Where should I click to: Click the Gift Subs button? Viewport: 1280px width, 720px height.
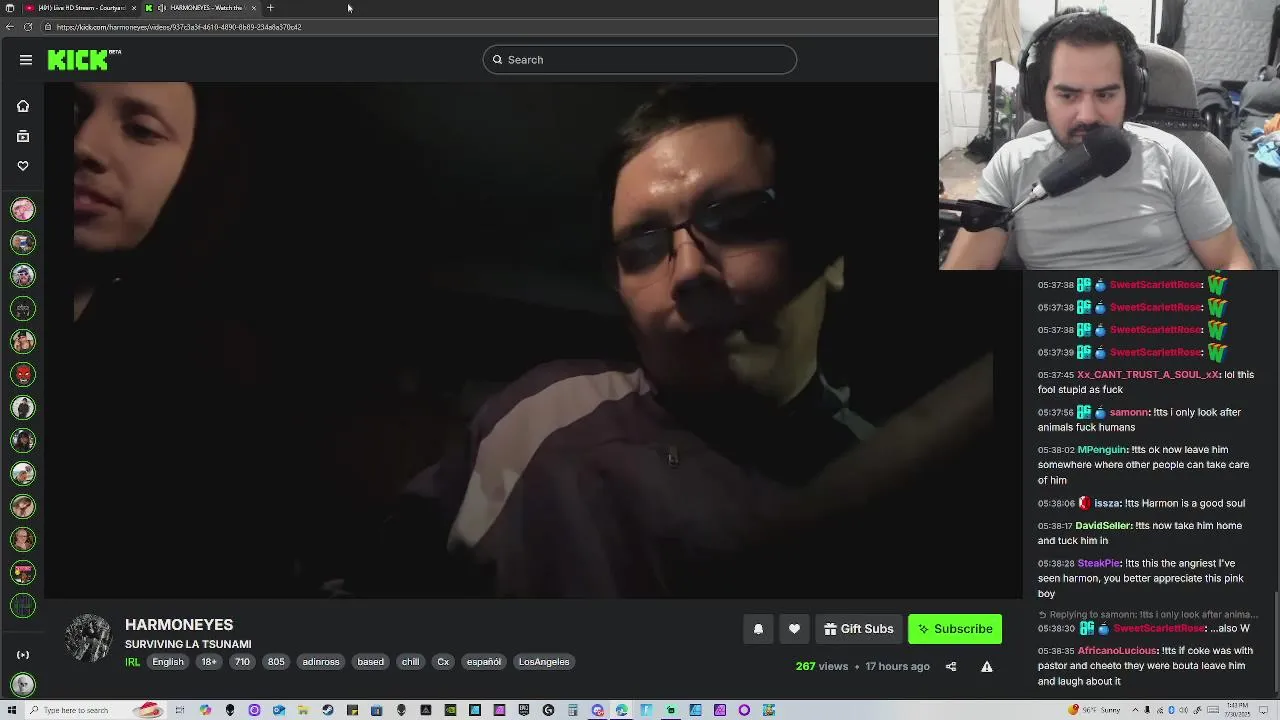pos(859,629)
